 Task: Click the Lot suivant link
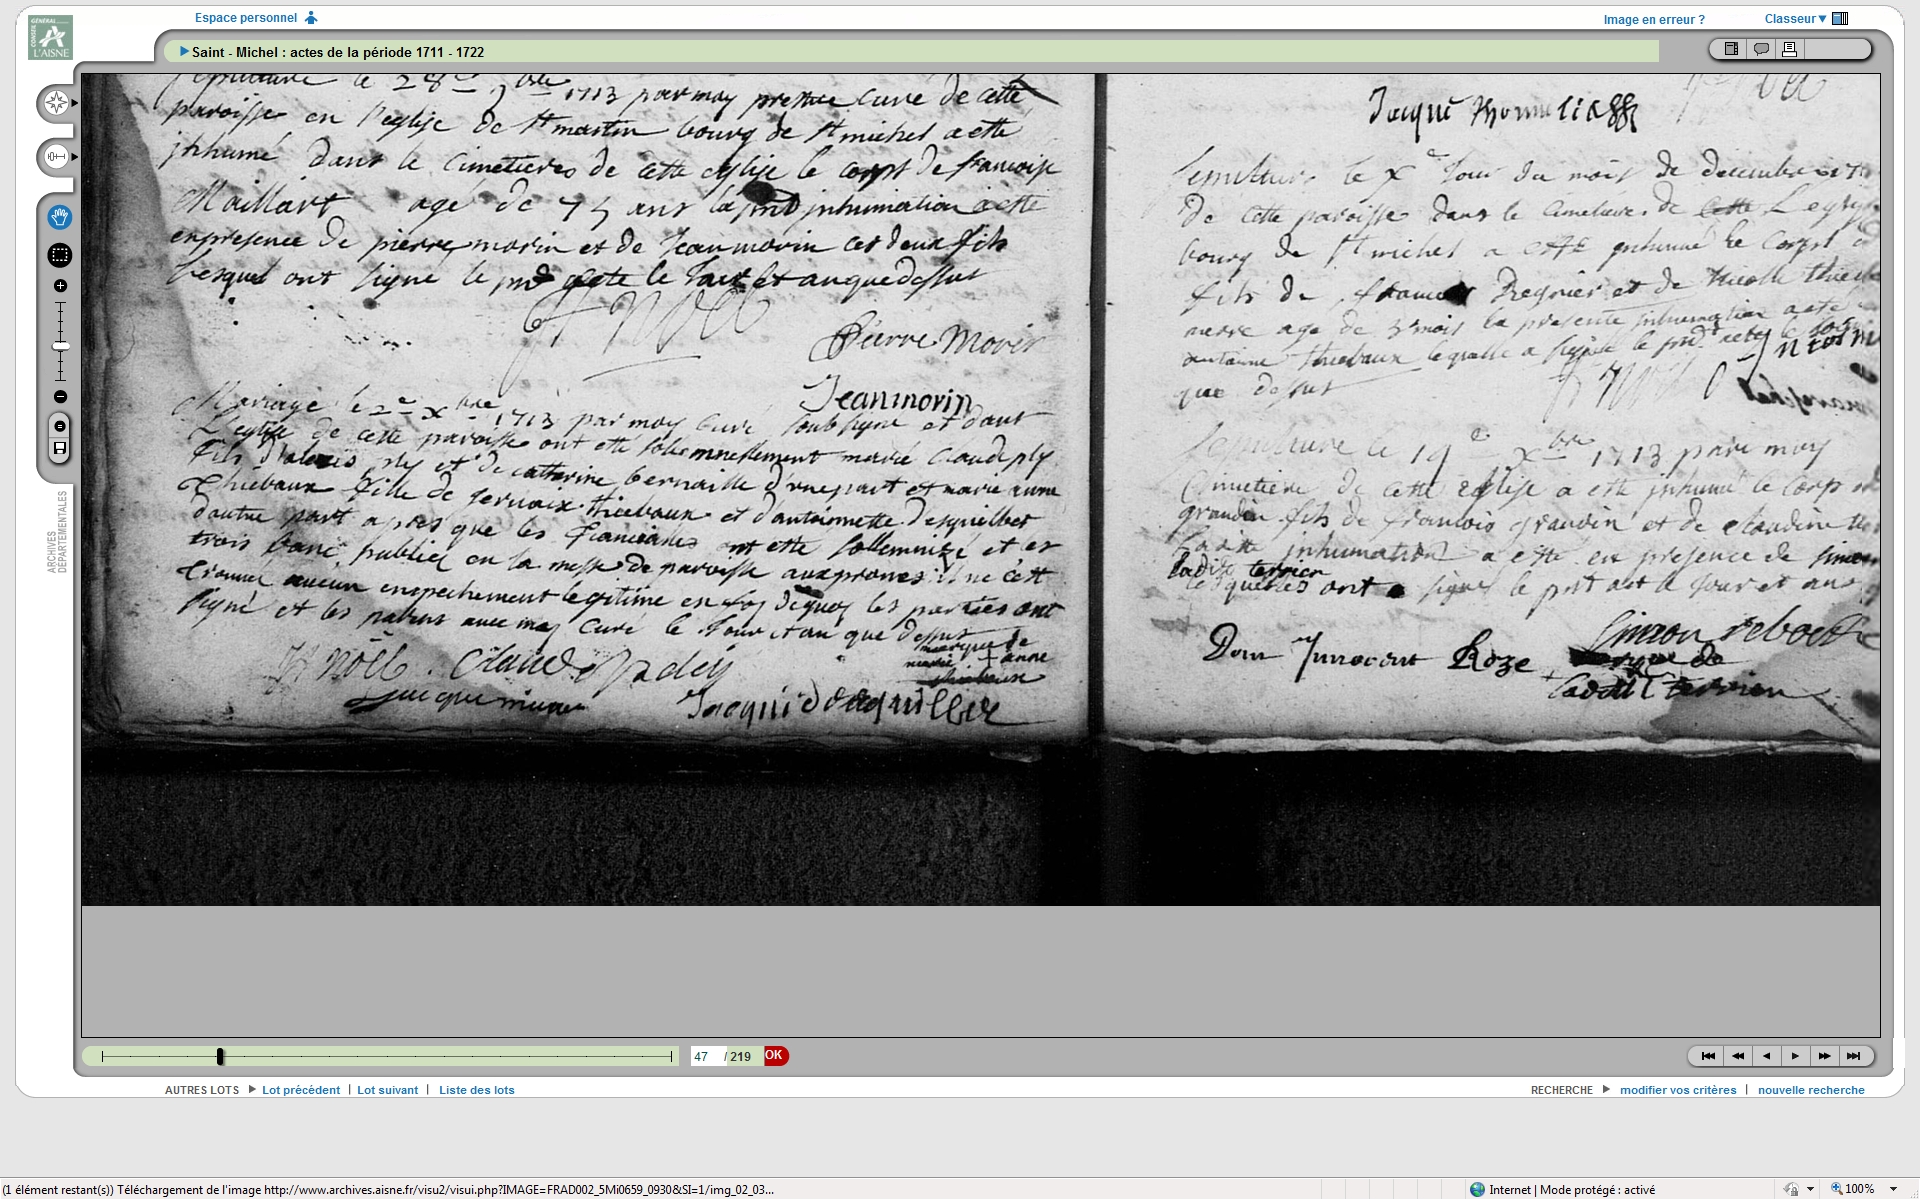(x=387, y=1090)
